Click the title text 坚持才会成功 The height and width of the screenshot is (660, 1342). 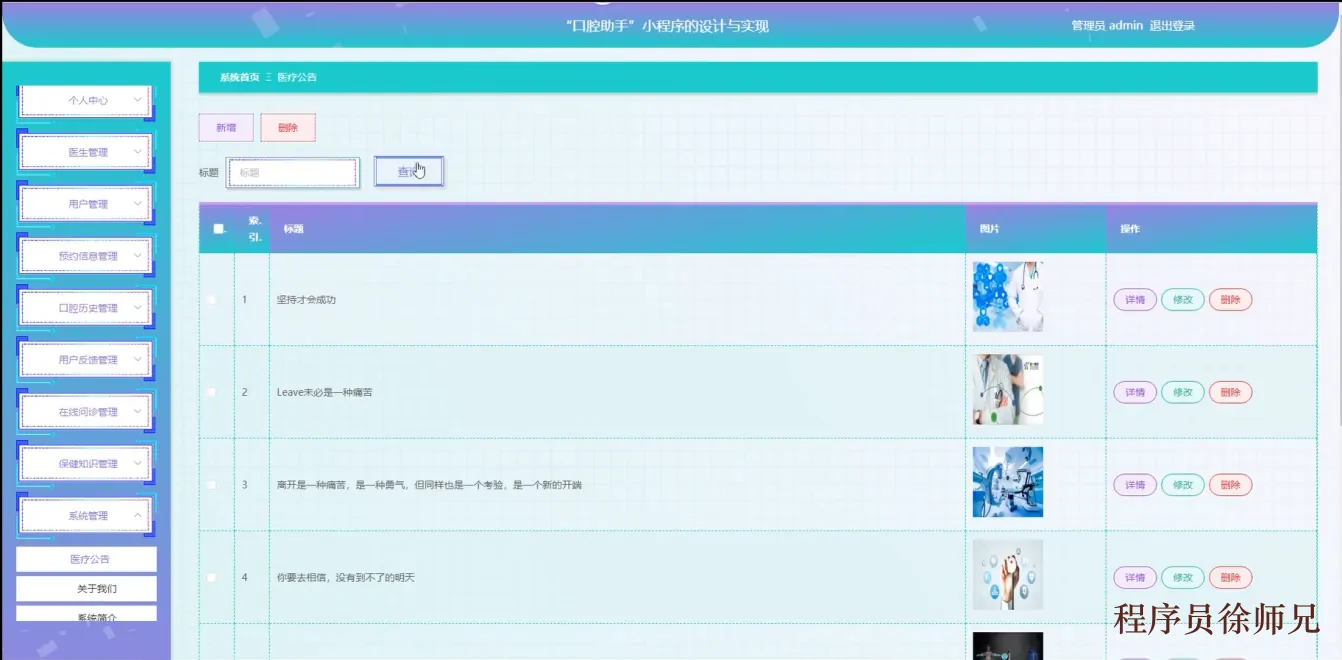tap(306, 300)
